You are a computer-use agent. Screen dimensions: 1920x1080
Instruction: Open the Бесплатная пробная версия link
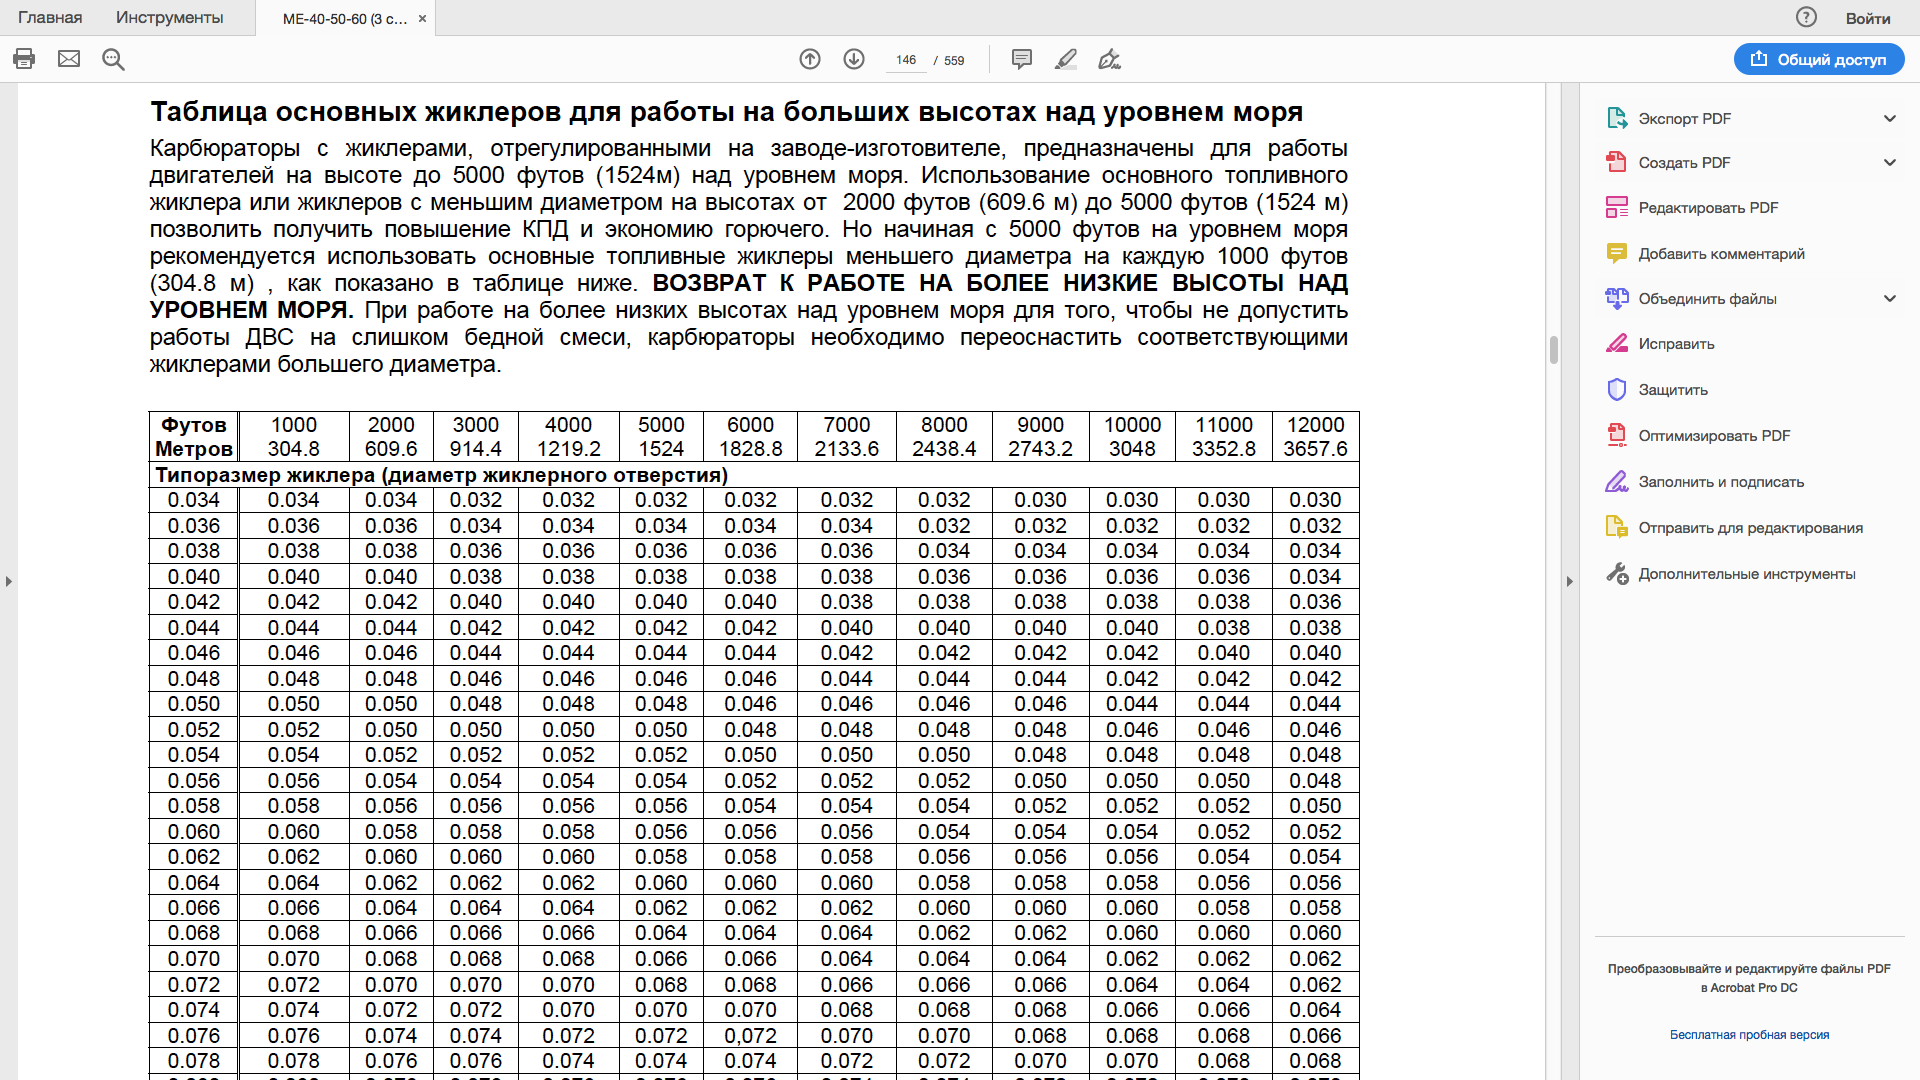(1749, 1035)
